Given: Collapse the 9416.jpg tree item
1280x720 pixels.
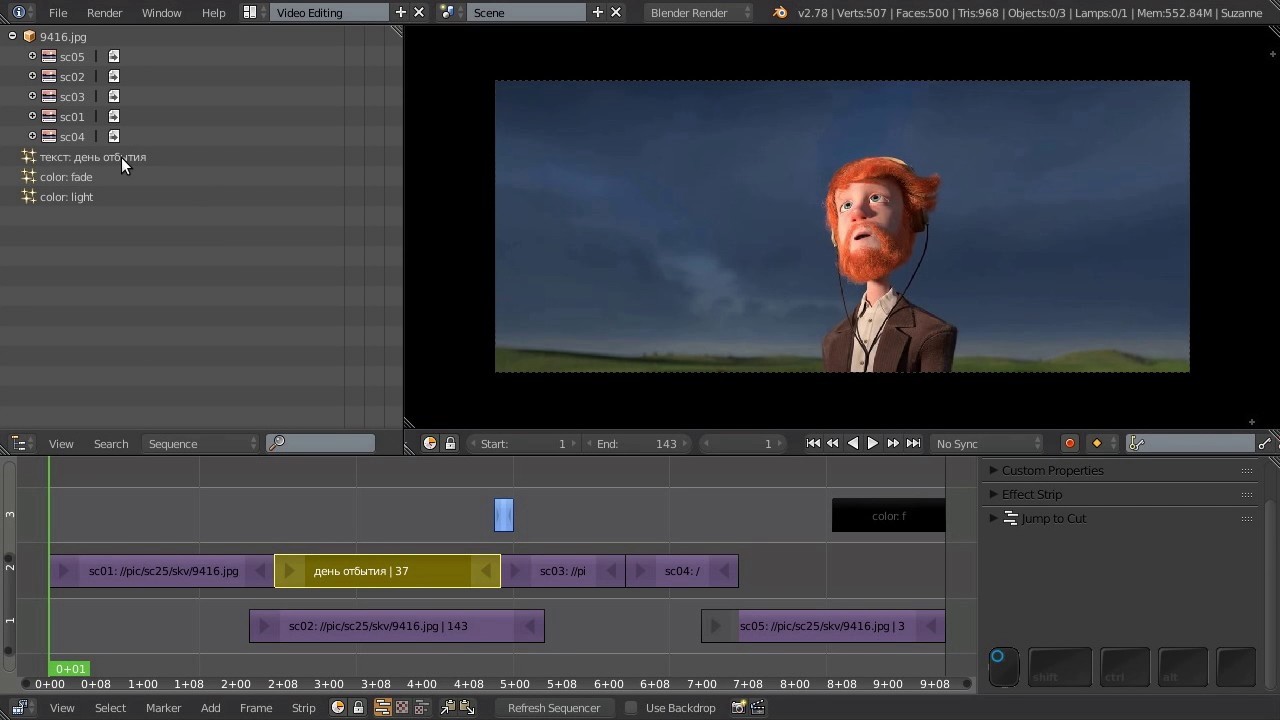Looking at the screenshot, I should coord(12,36).
